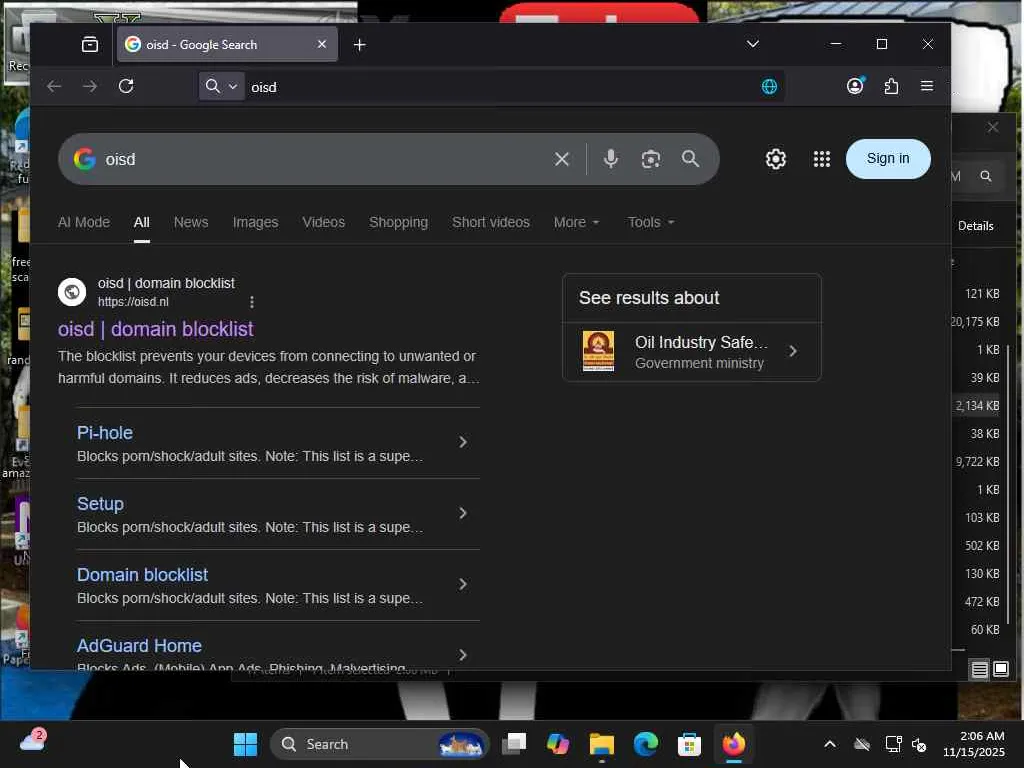The image size is (1024, 768).
Task: Go back to previous page
Action: (x=54, y=86)
